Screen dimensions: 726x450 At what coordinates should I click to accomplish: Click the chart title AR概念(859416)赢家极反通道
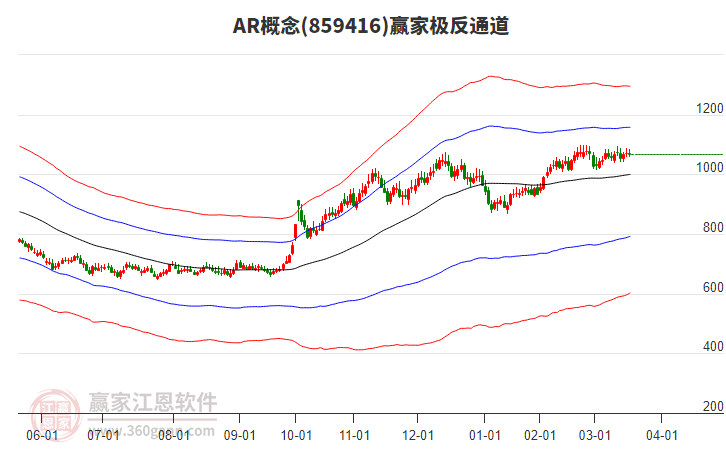(371, 25)
